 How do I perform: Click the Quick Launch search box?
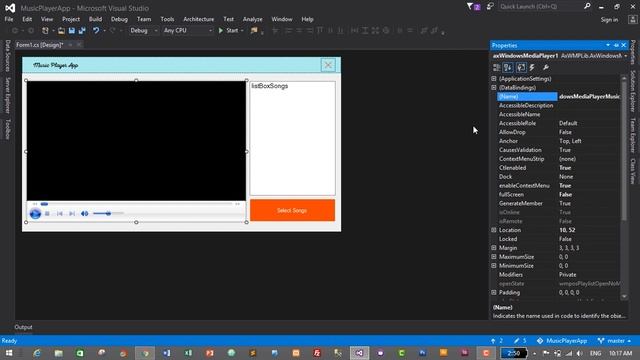540,7
